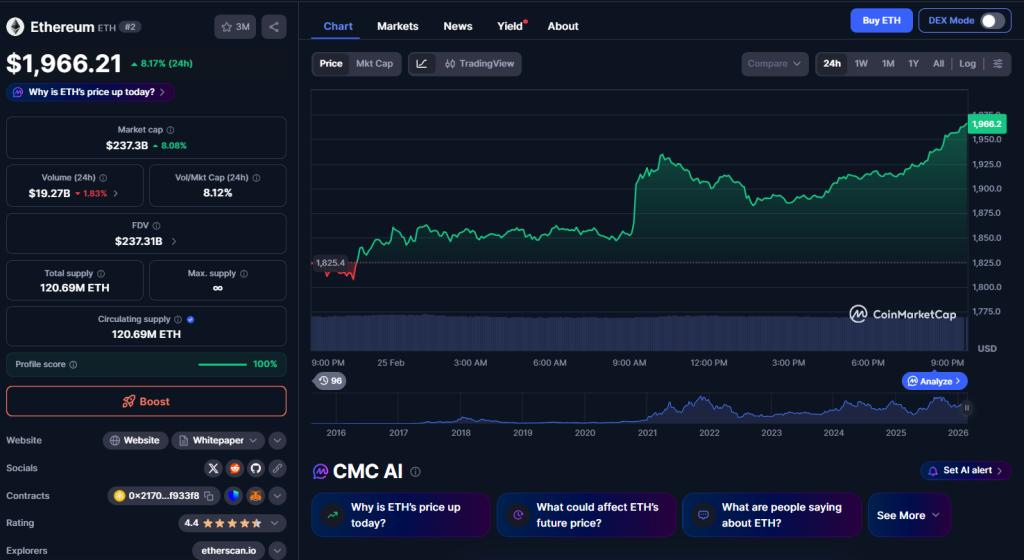
Task: Enable Log scale on chart
Action: [x=967, y=64]
